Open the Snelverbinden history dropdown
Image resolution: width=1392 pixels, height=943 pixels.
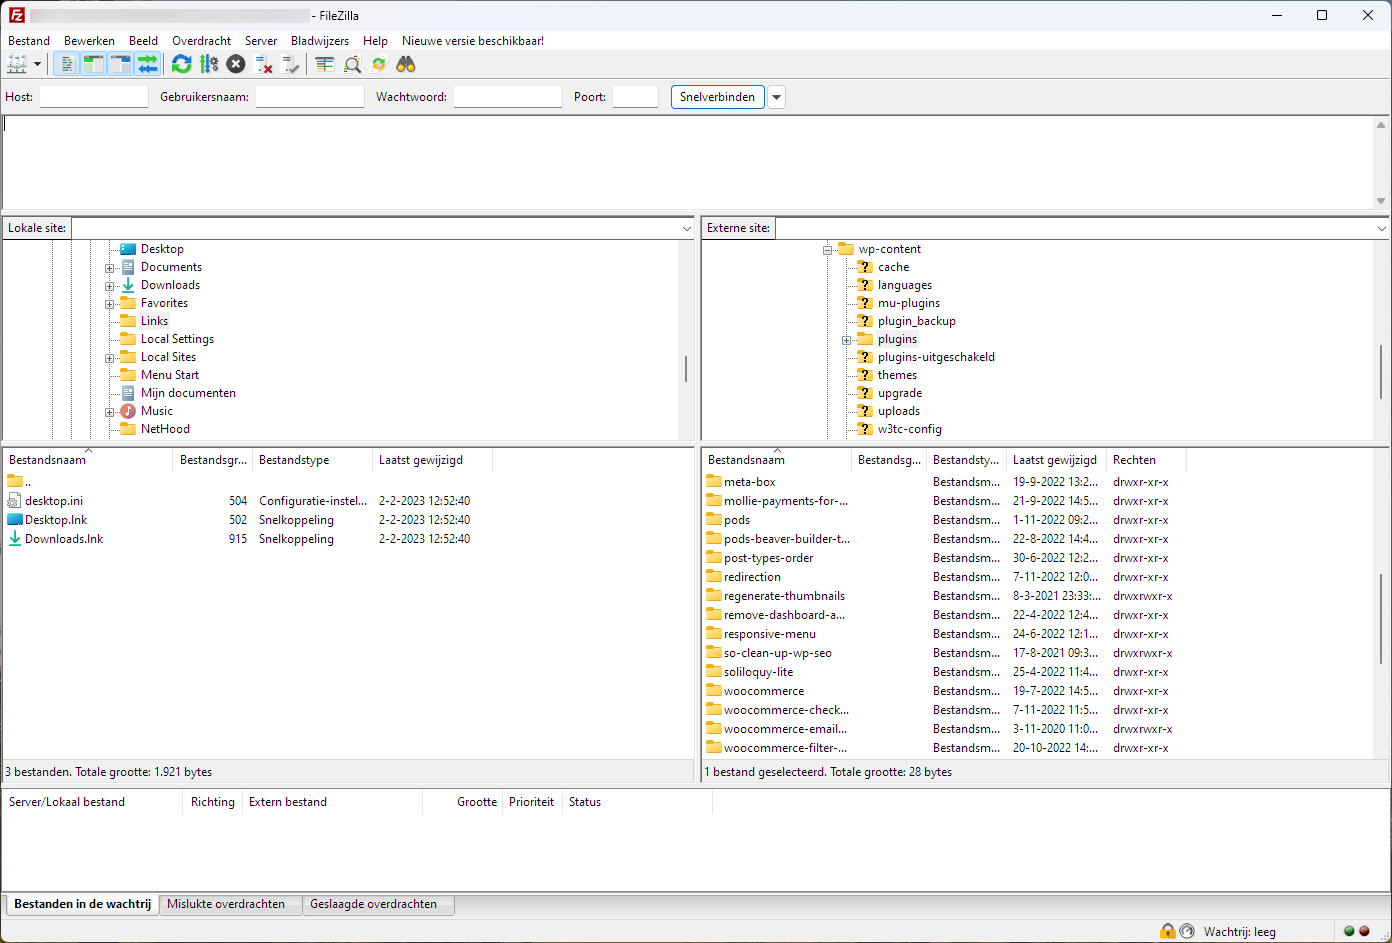(x=777, y=97)
